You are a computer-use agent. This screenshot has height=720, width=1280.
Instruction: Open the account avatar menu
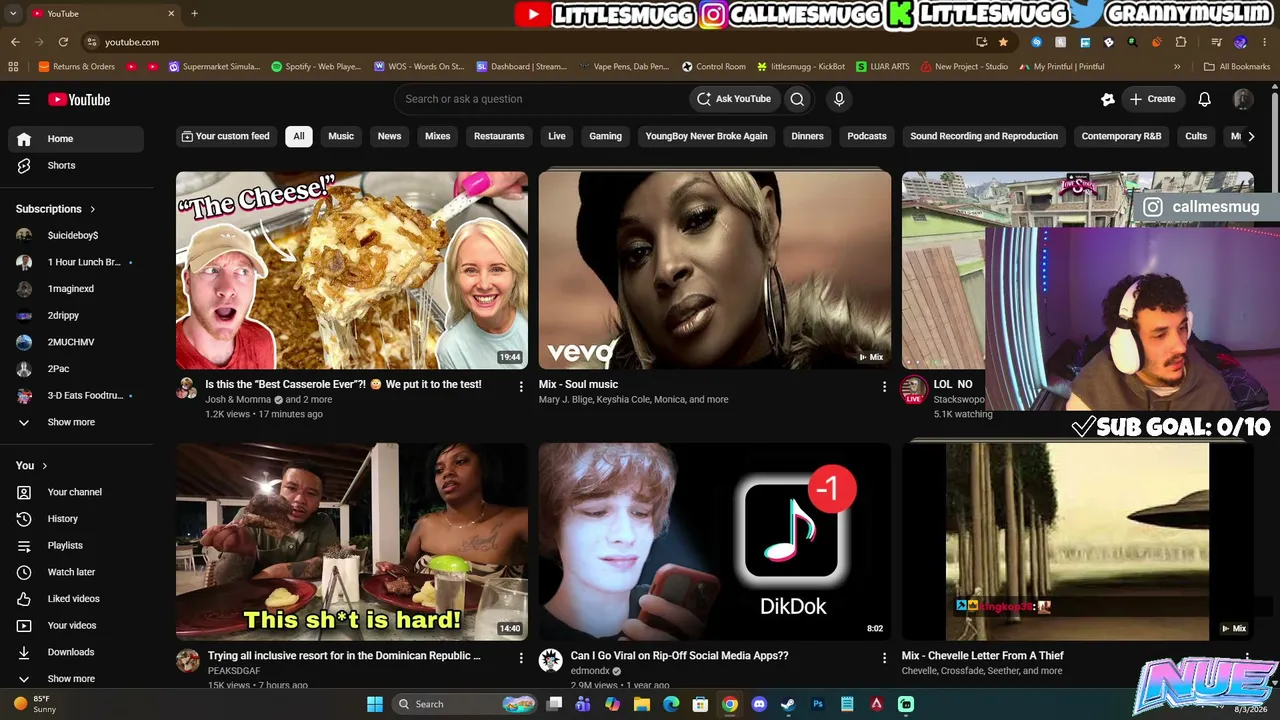pyautogui.click(x=1243, y=99)
